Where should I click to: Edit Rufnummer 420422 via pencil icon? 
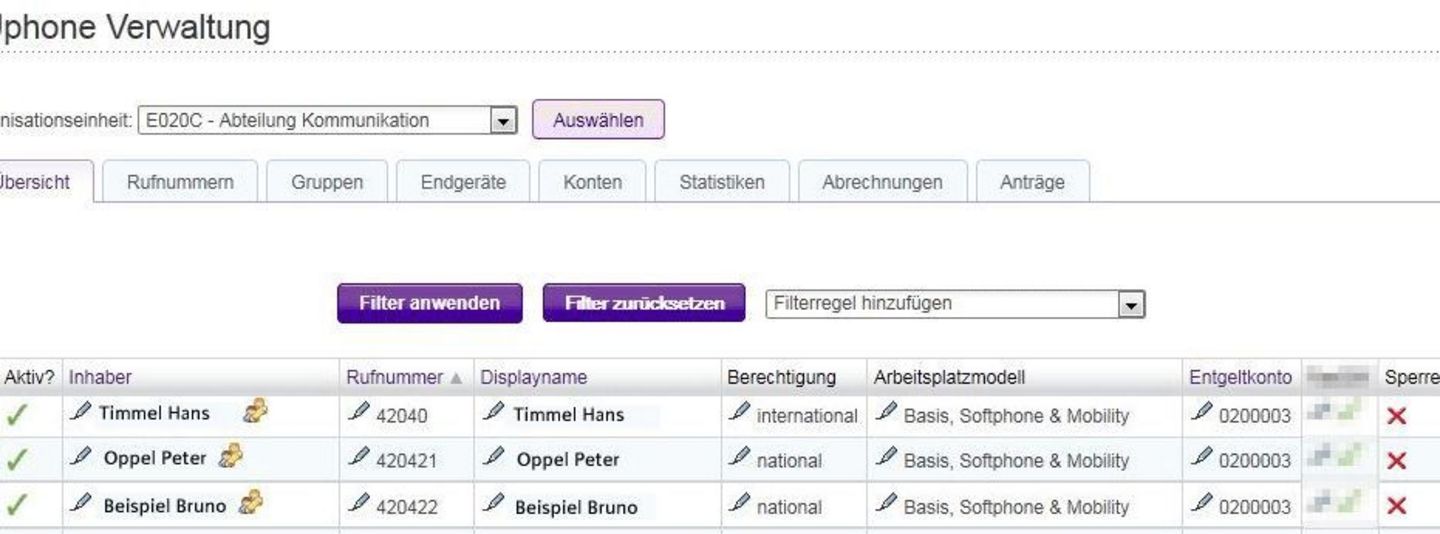click(359, 503)
